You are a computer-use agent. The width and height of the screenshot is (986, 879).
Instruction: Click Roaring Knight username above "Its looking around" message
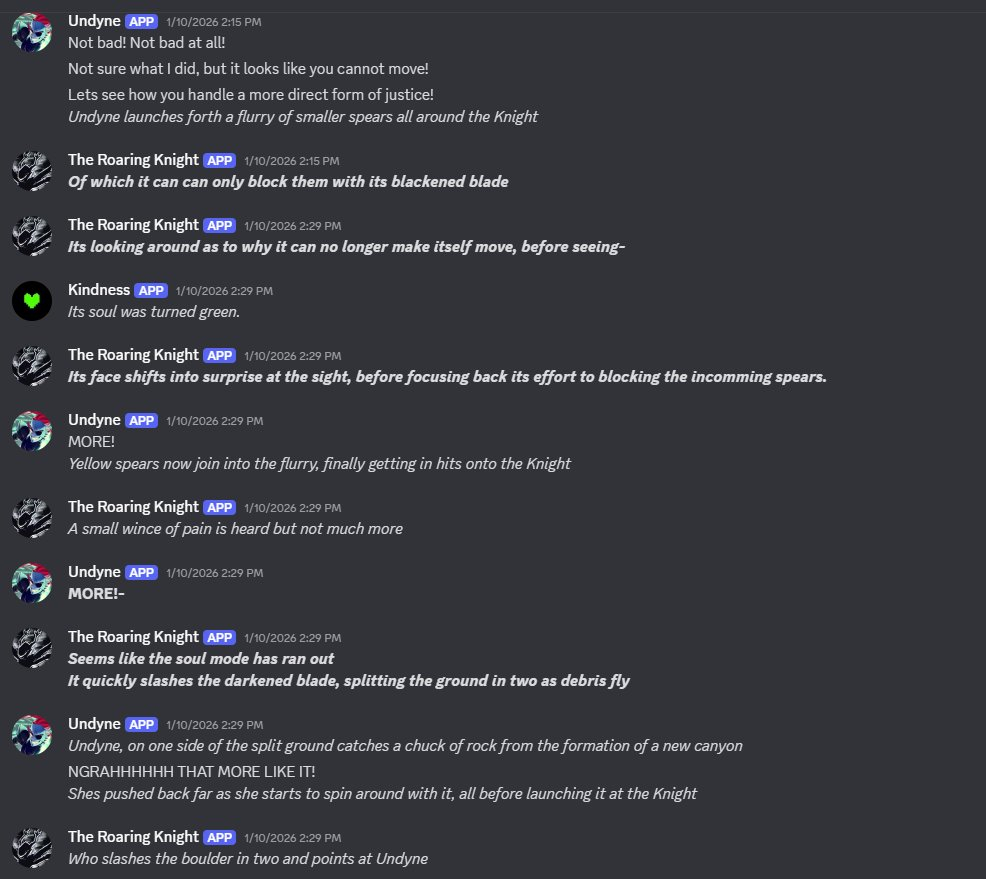click(x=133, y=225)
